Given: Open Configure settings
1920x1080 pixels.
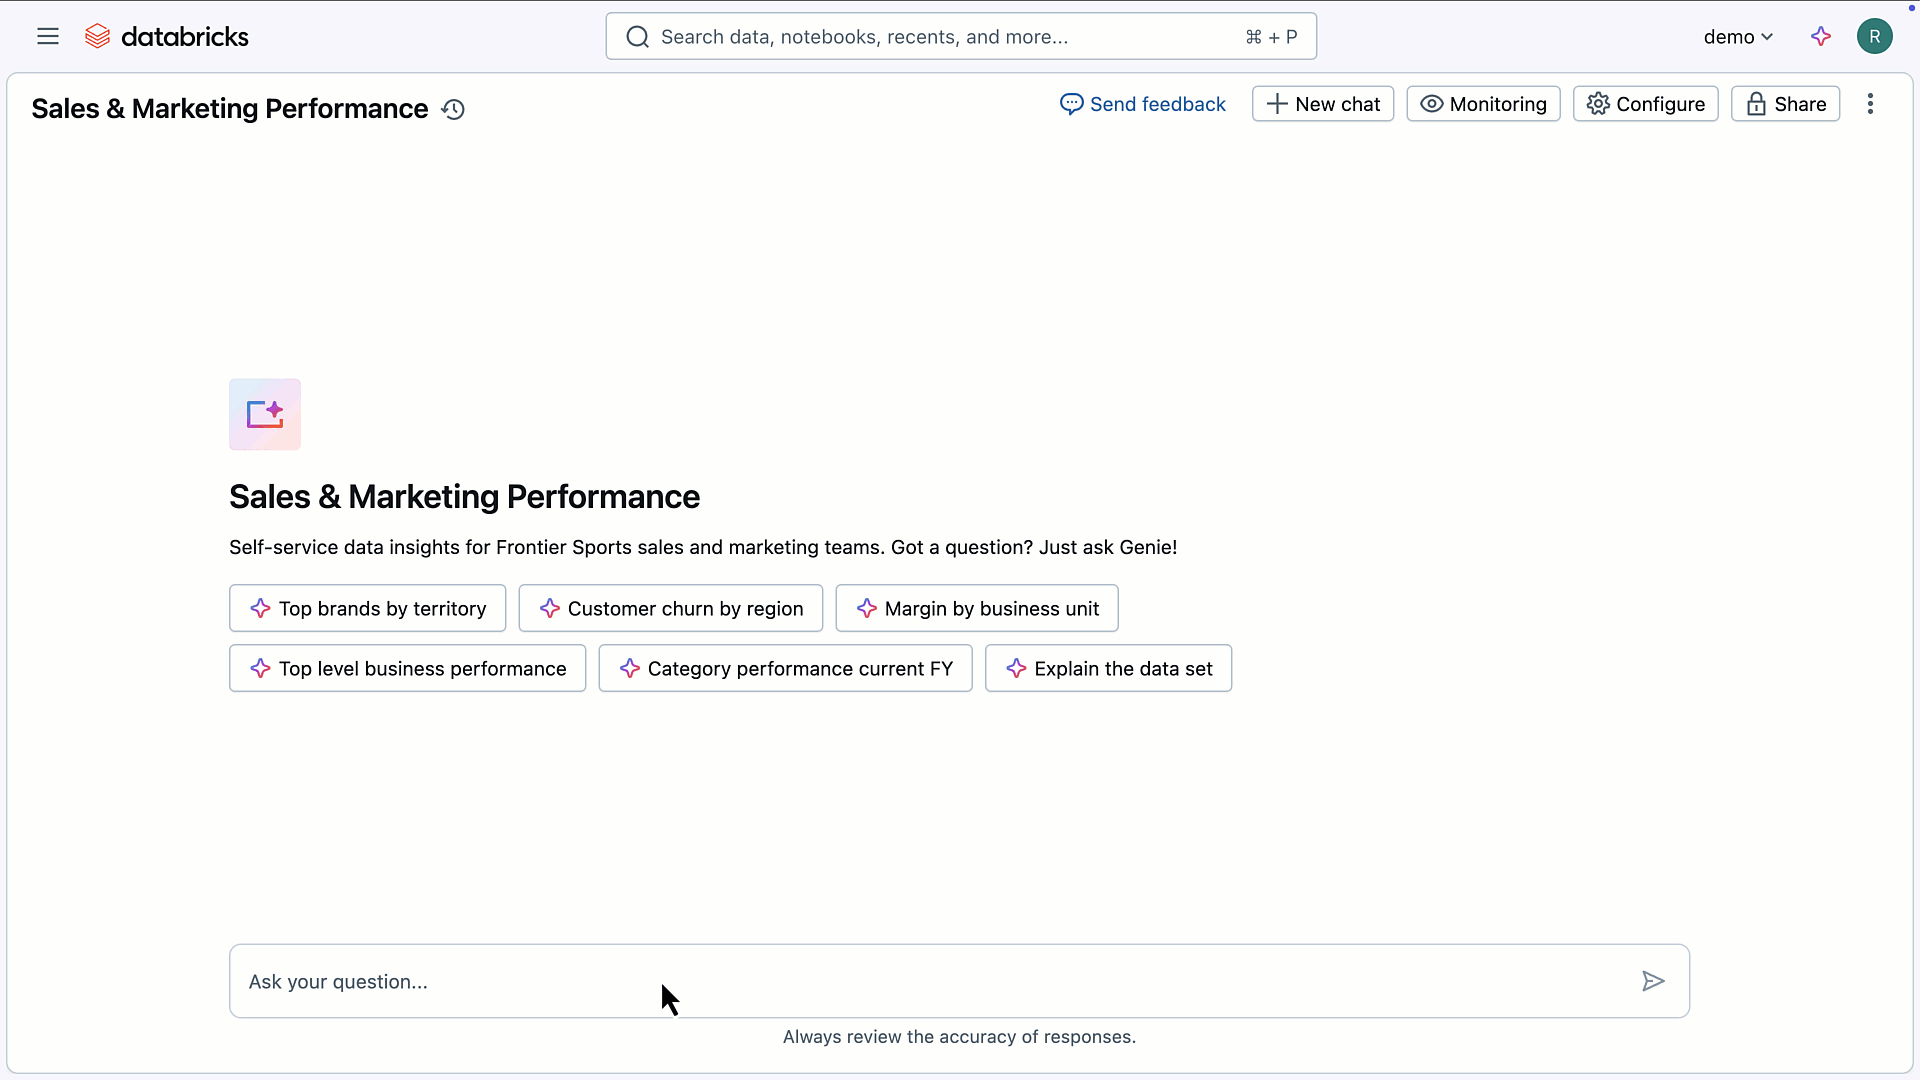Looking at the screenshot, I should tap(1645, 104).
